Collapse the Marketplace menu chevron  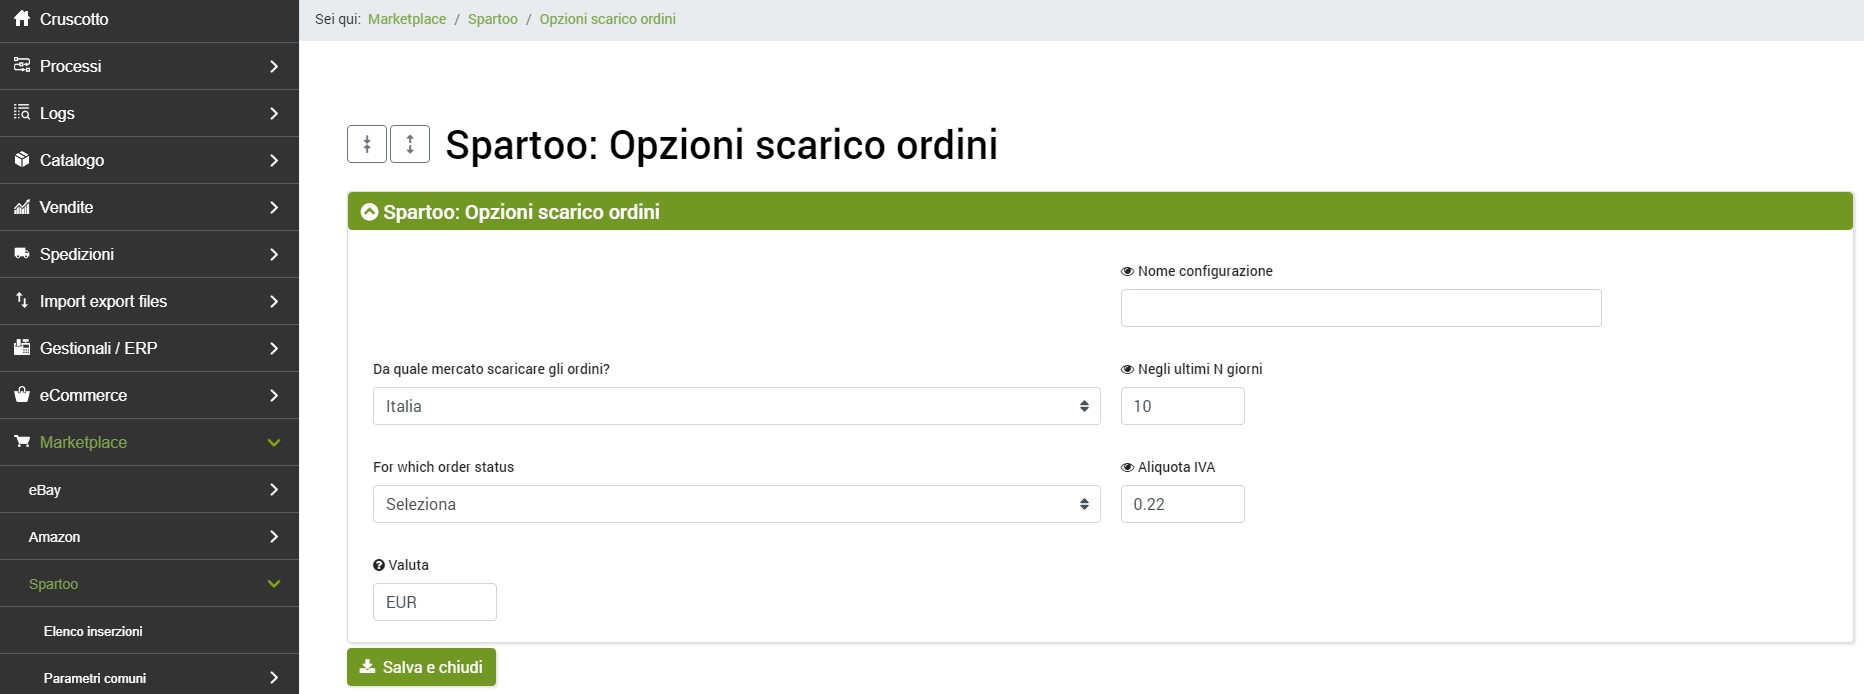[274, 442]
